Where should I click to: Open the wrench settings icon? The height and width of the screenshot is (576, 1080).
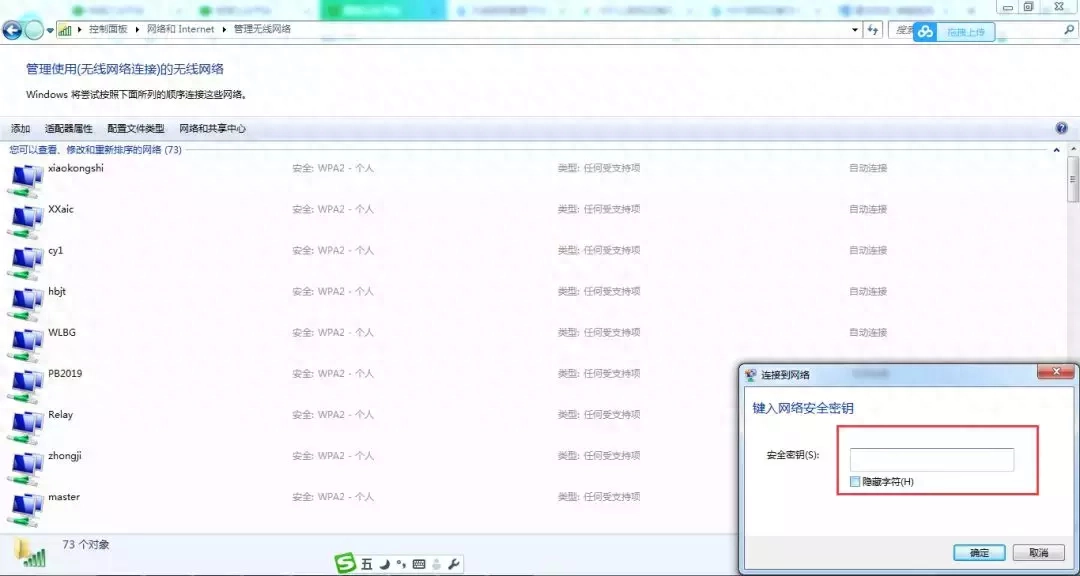[453, 564]
